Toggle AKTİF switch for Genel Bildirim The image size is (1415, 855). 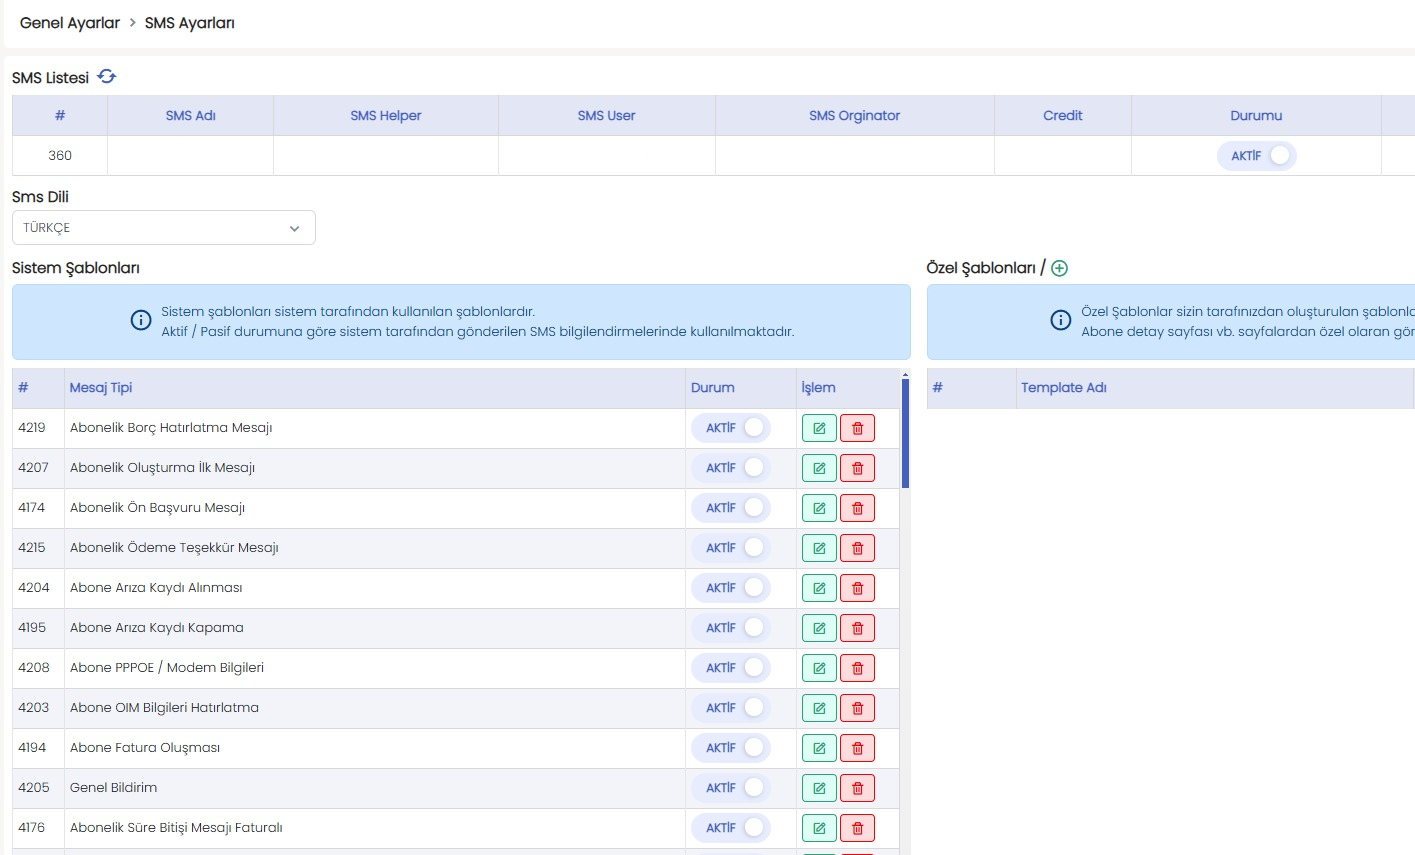(731, 788)
